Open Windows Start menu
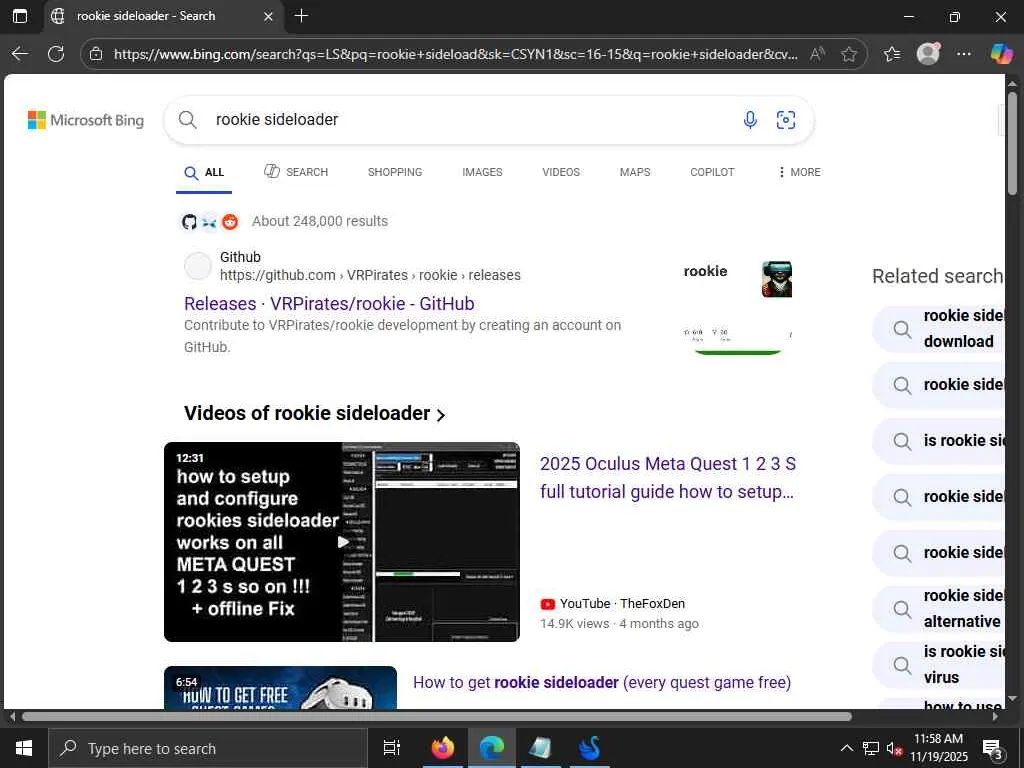This screenshot has height=768, width=1024. (24, 748)
